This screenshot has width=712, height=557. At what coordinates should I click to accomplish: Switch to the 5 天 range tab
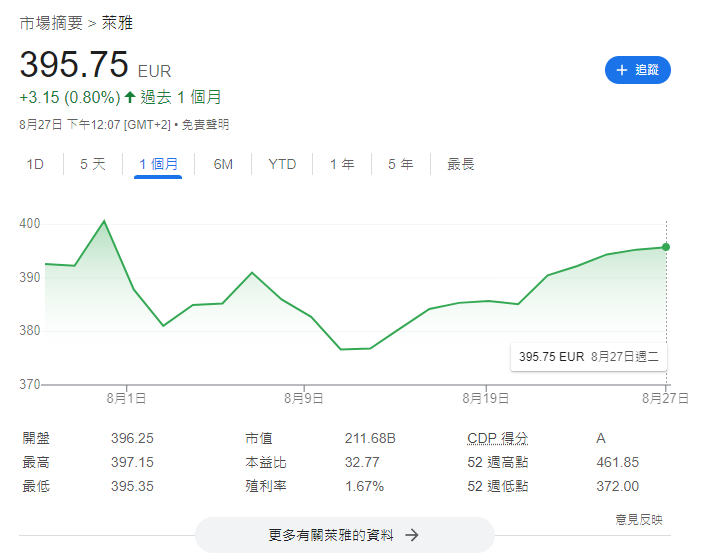[x=93, y=164]
